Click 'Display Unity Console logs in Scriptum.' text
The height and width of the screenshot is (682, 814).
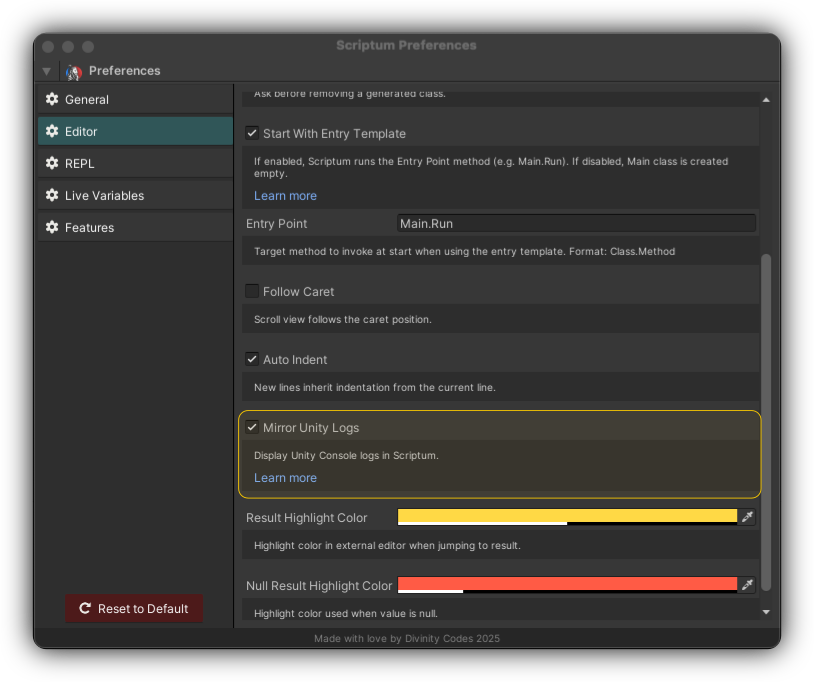tap(346, 455)
